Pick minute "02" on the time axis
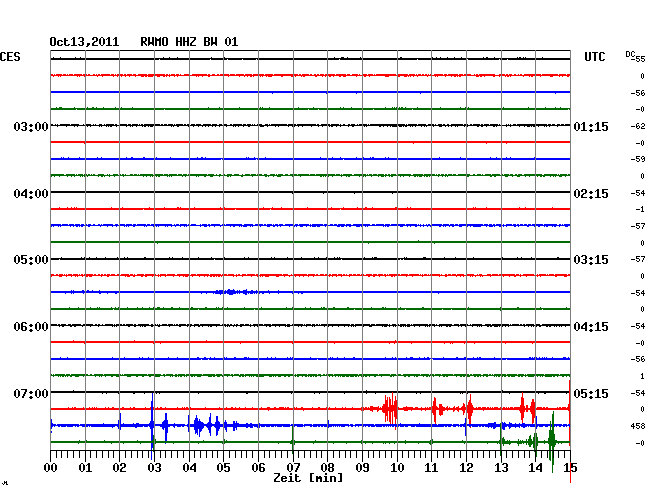This screenshot has width=650, height=494. pos(119,468)
